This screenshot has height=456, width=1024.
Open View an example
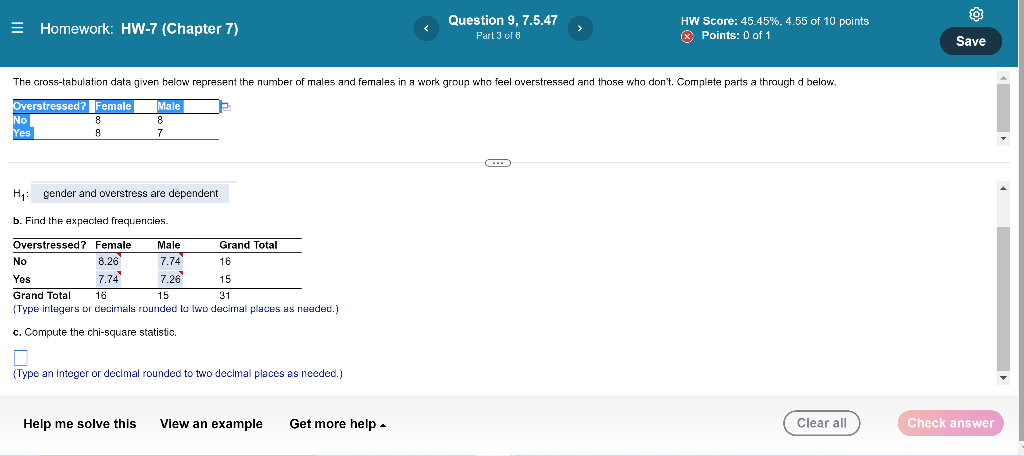pyautogui.click(x=211, y=424)
